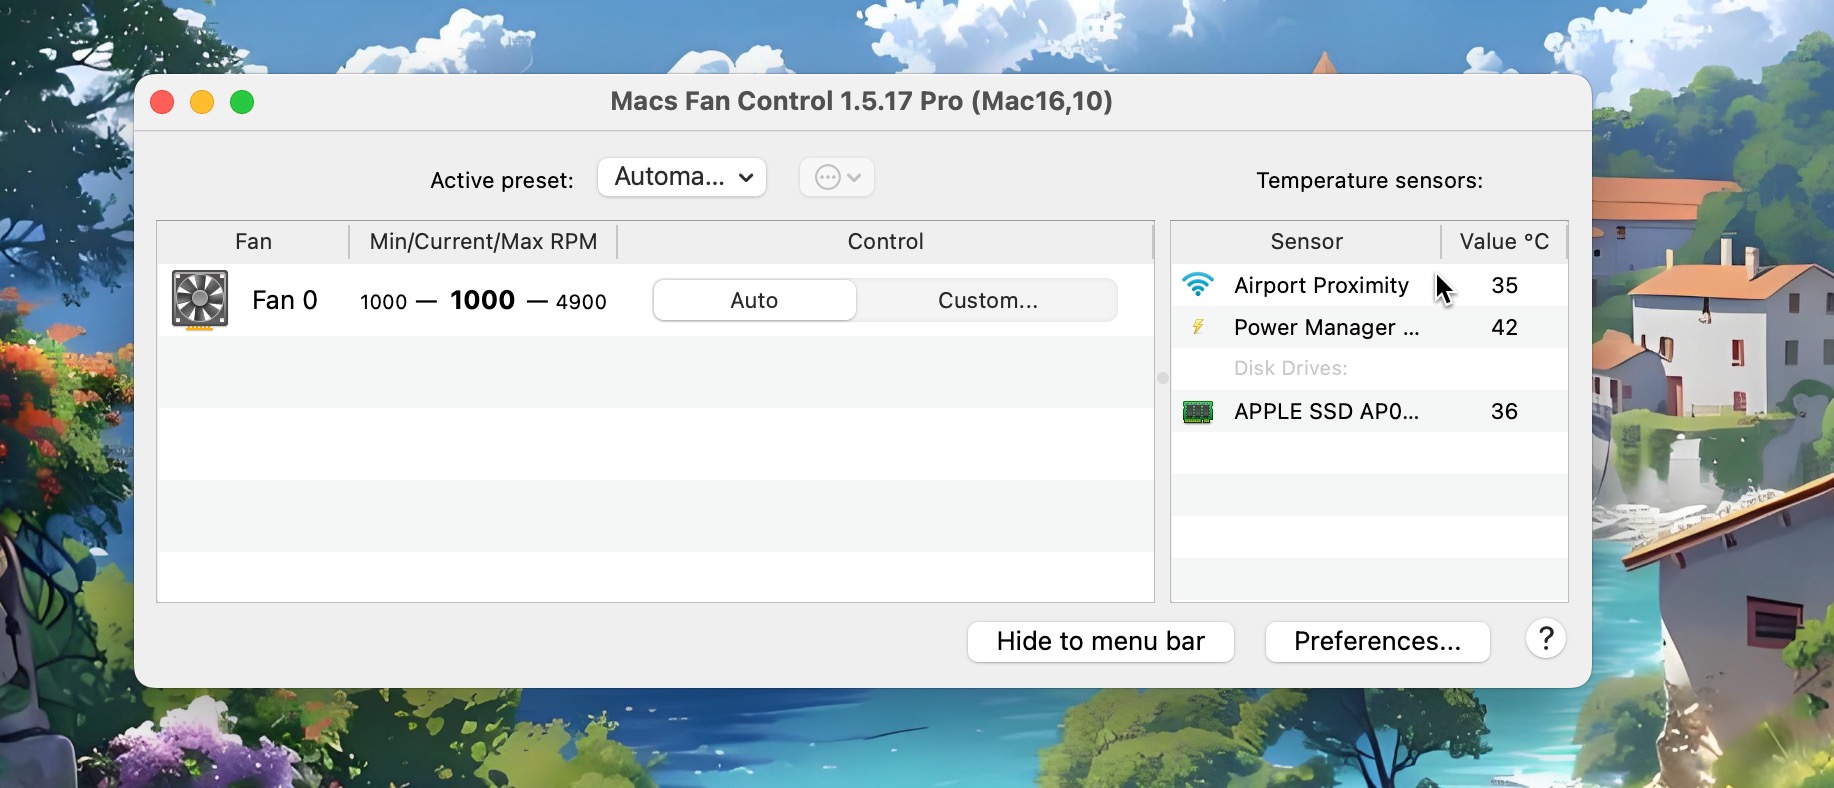Hide the app to menu bar
Image resolution: width=1834 pixels, height=788 pixels.
tap(1100, 641)
